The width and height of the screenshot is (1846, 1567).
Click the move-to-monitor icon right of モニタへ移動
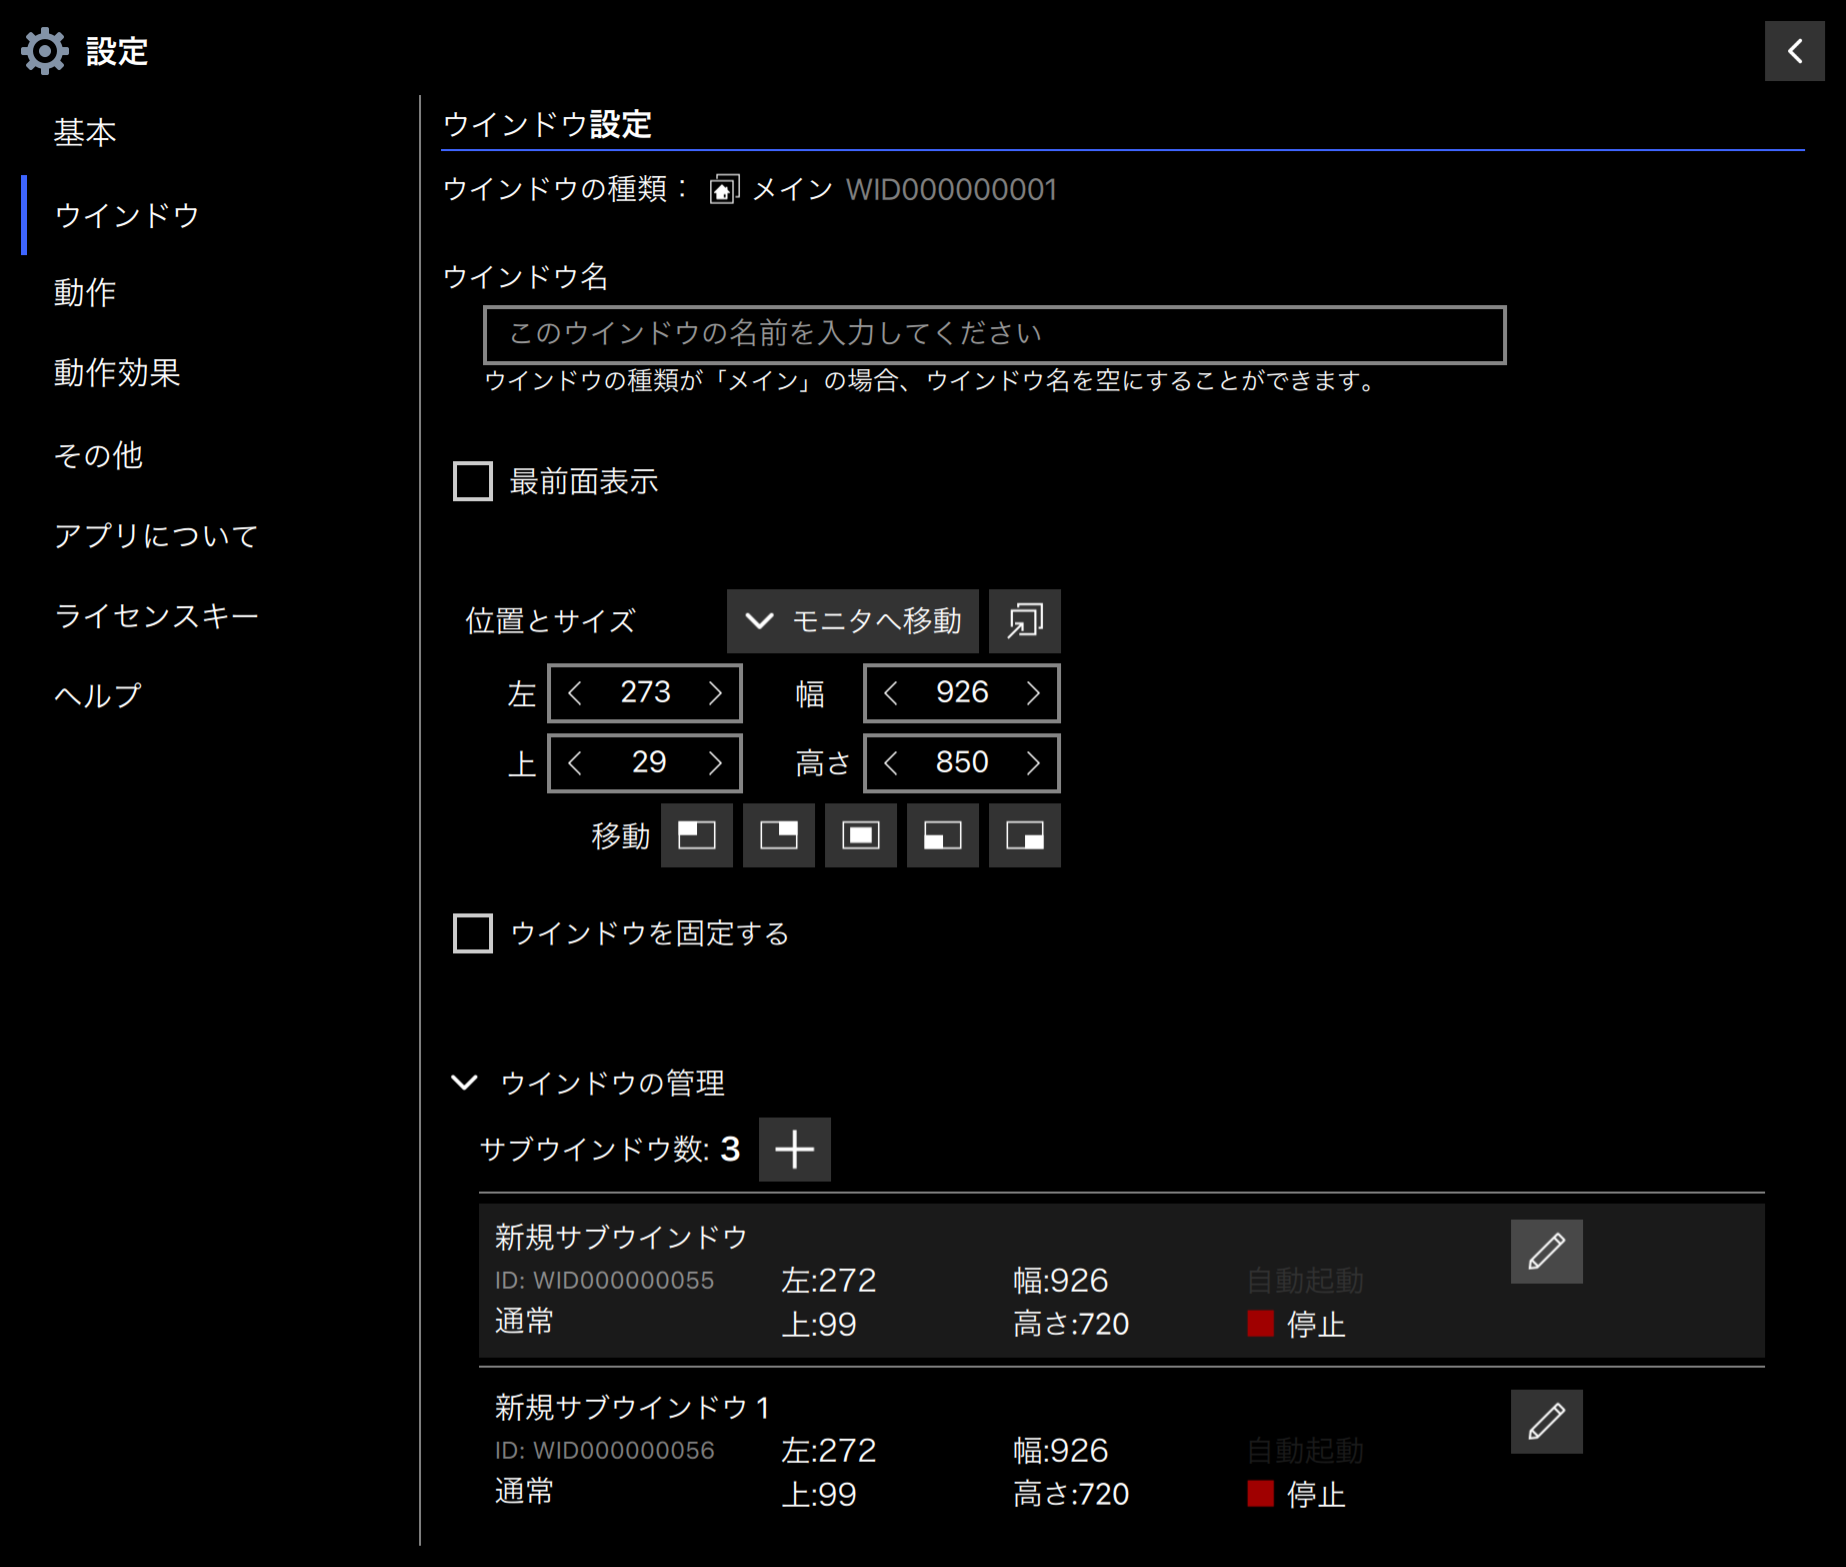pyautogui.click(x=1024, y=620)
